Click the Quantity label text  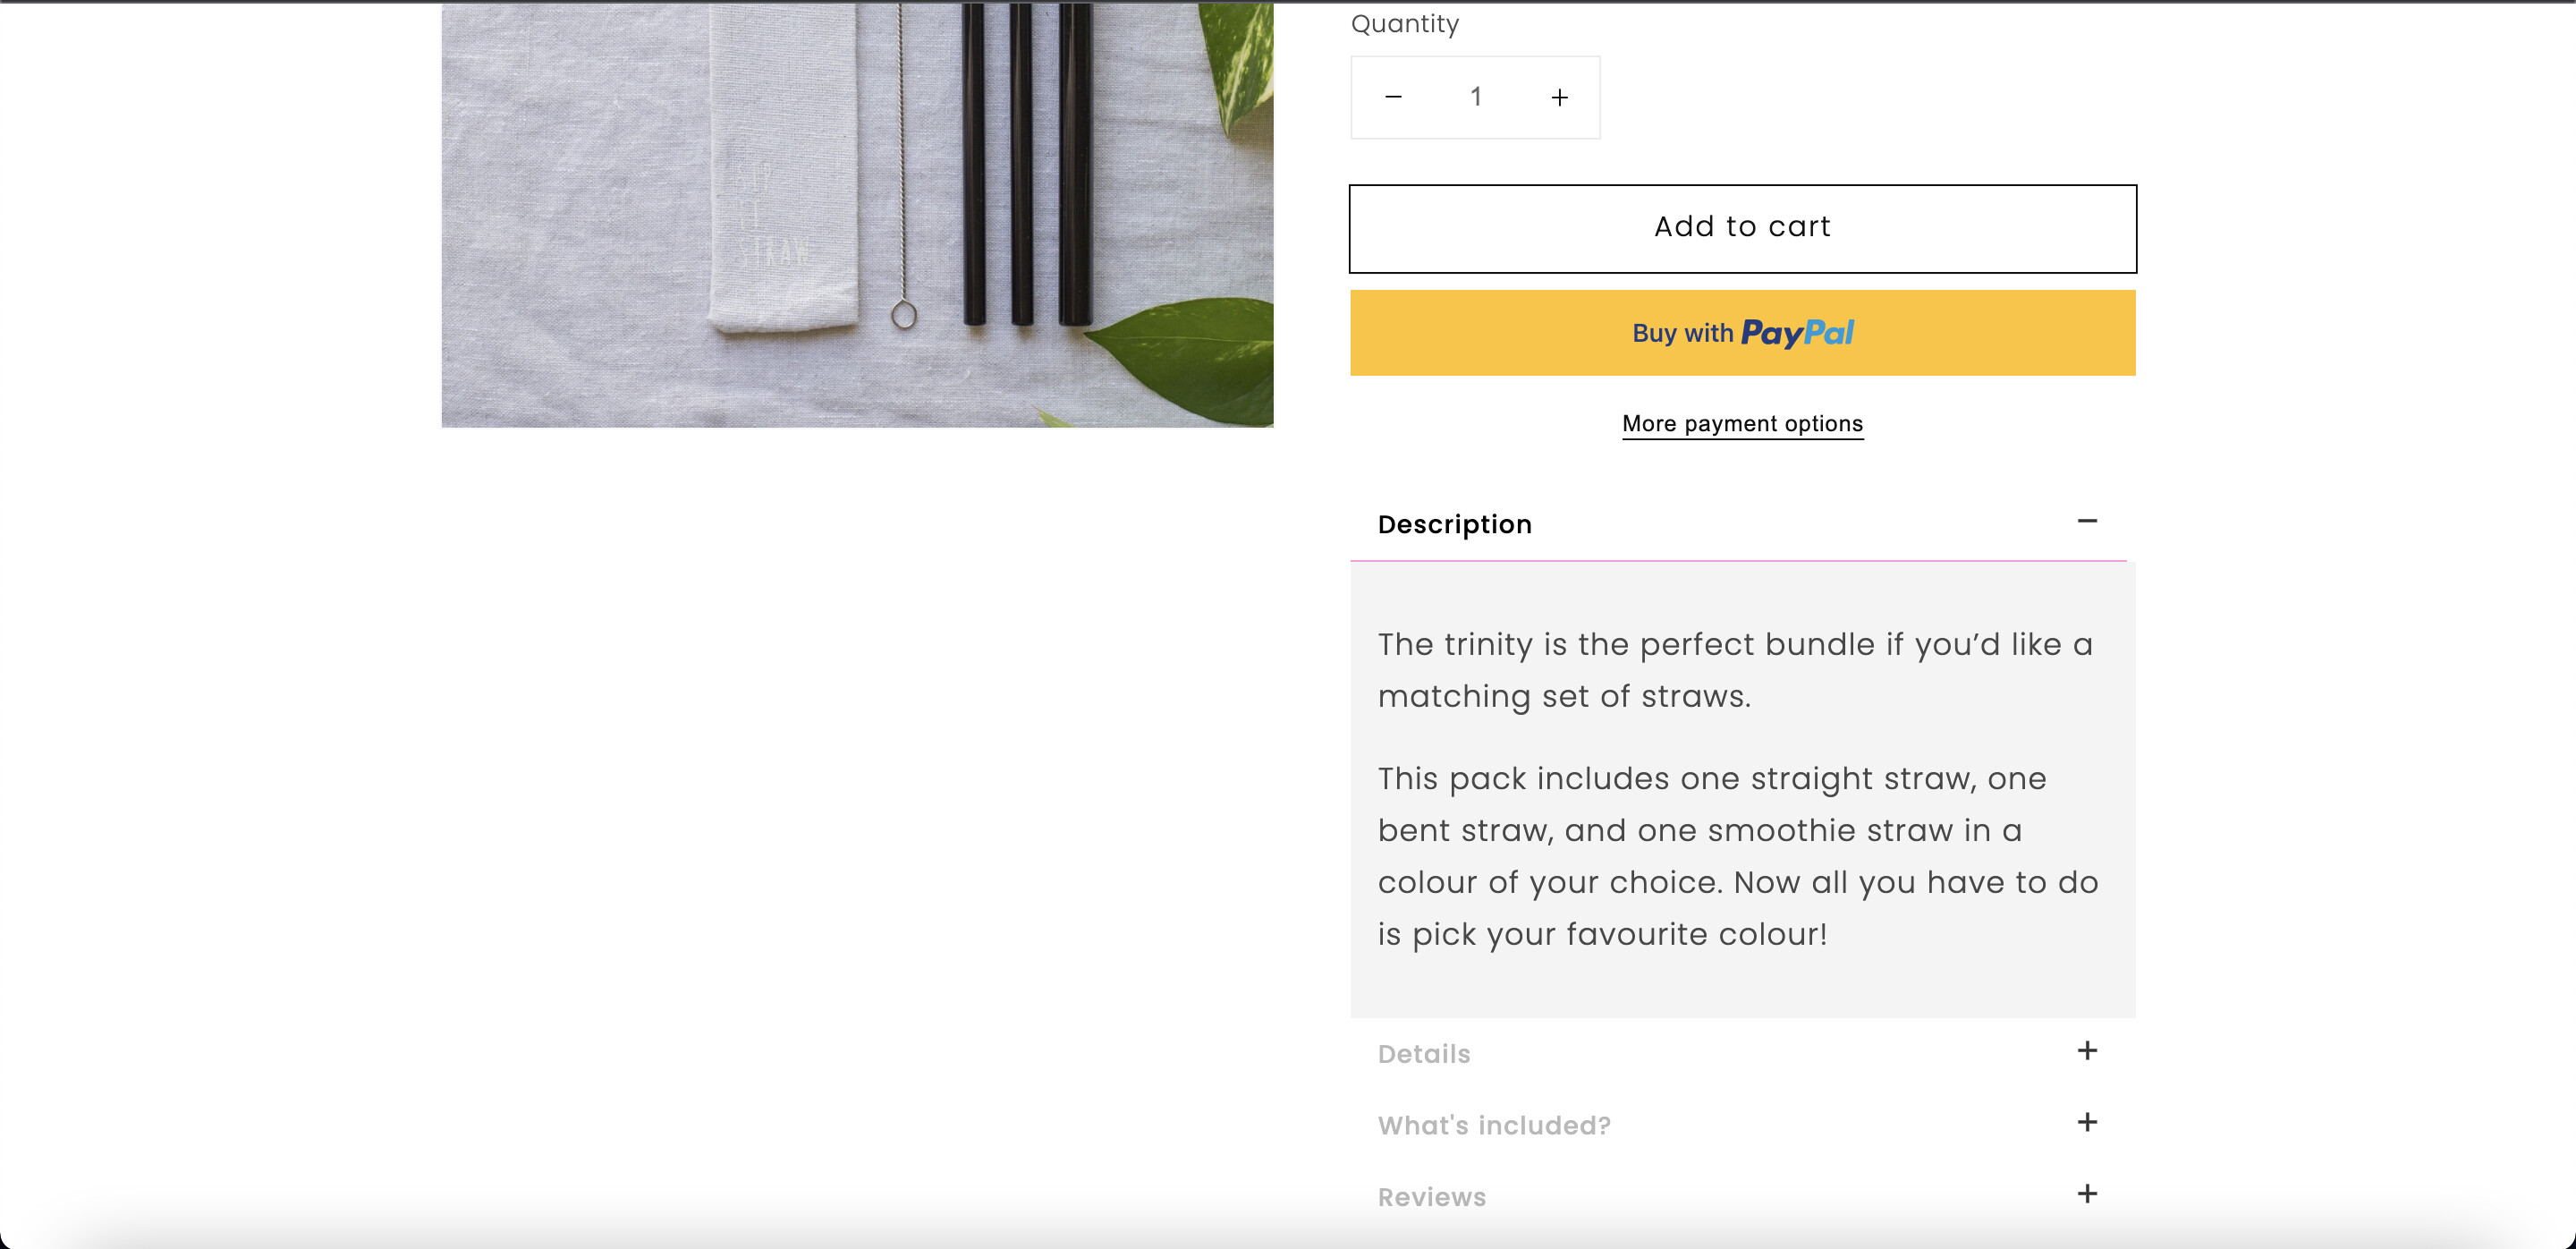1404,24
